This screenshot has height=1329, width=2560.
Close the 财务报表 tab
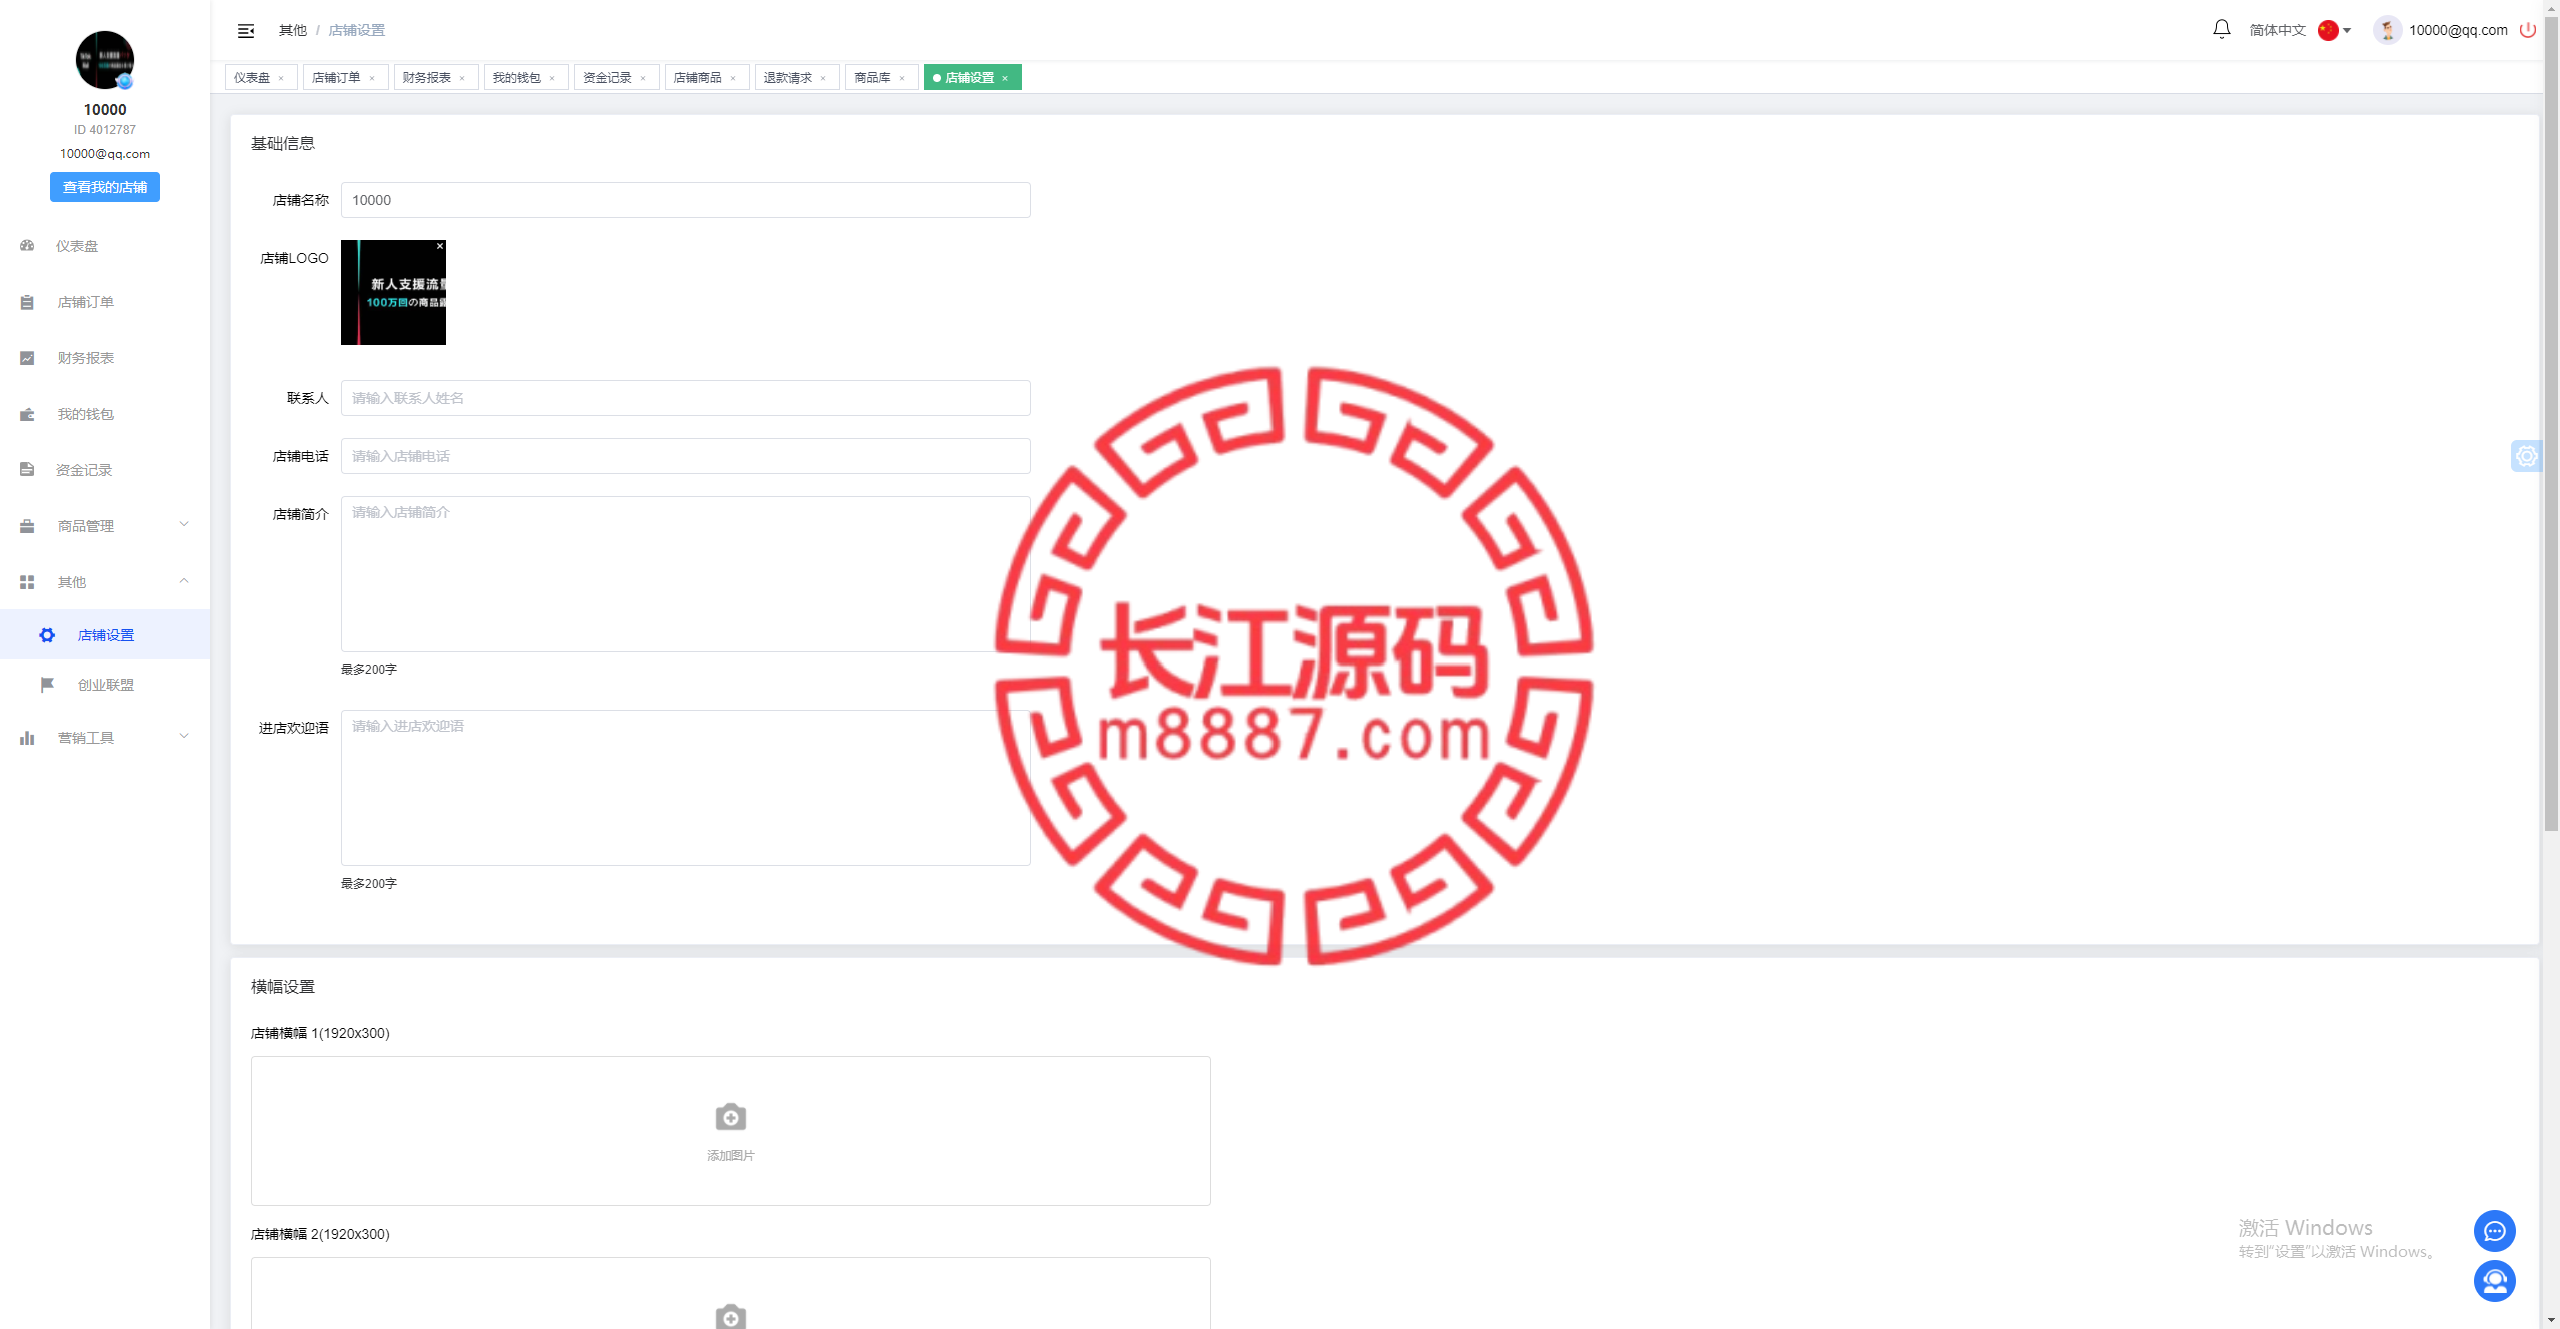point(462,78)
